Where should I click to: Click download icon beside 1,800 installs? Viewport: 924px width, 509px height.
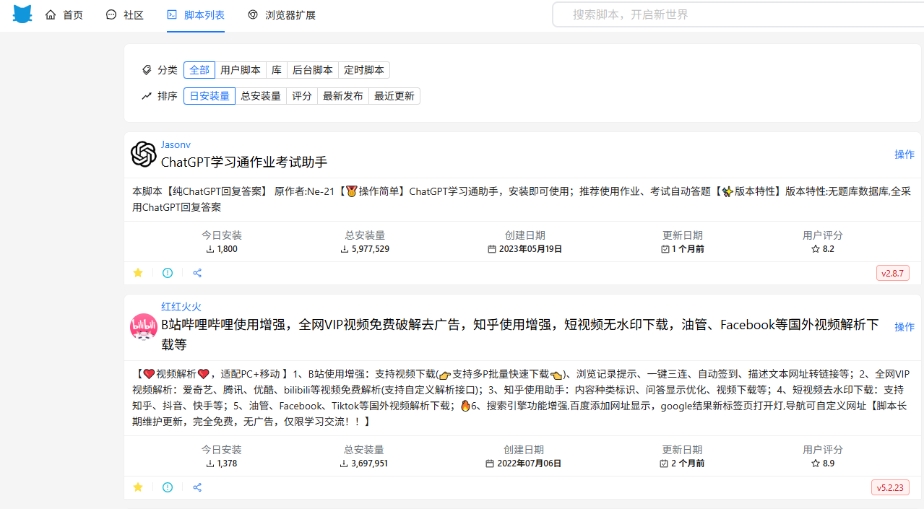pos(210,249)
